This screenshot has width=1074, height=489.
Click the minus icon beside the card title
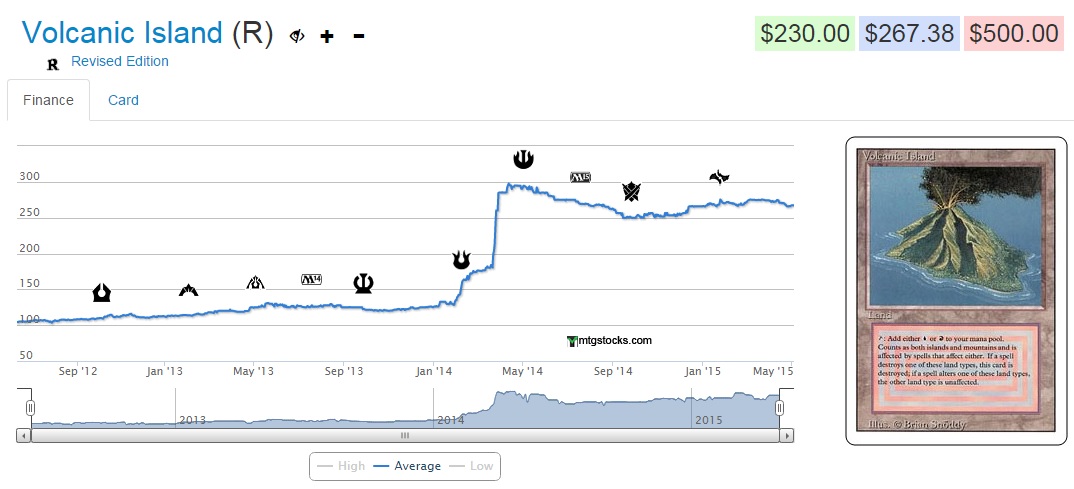point(359,36)
